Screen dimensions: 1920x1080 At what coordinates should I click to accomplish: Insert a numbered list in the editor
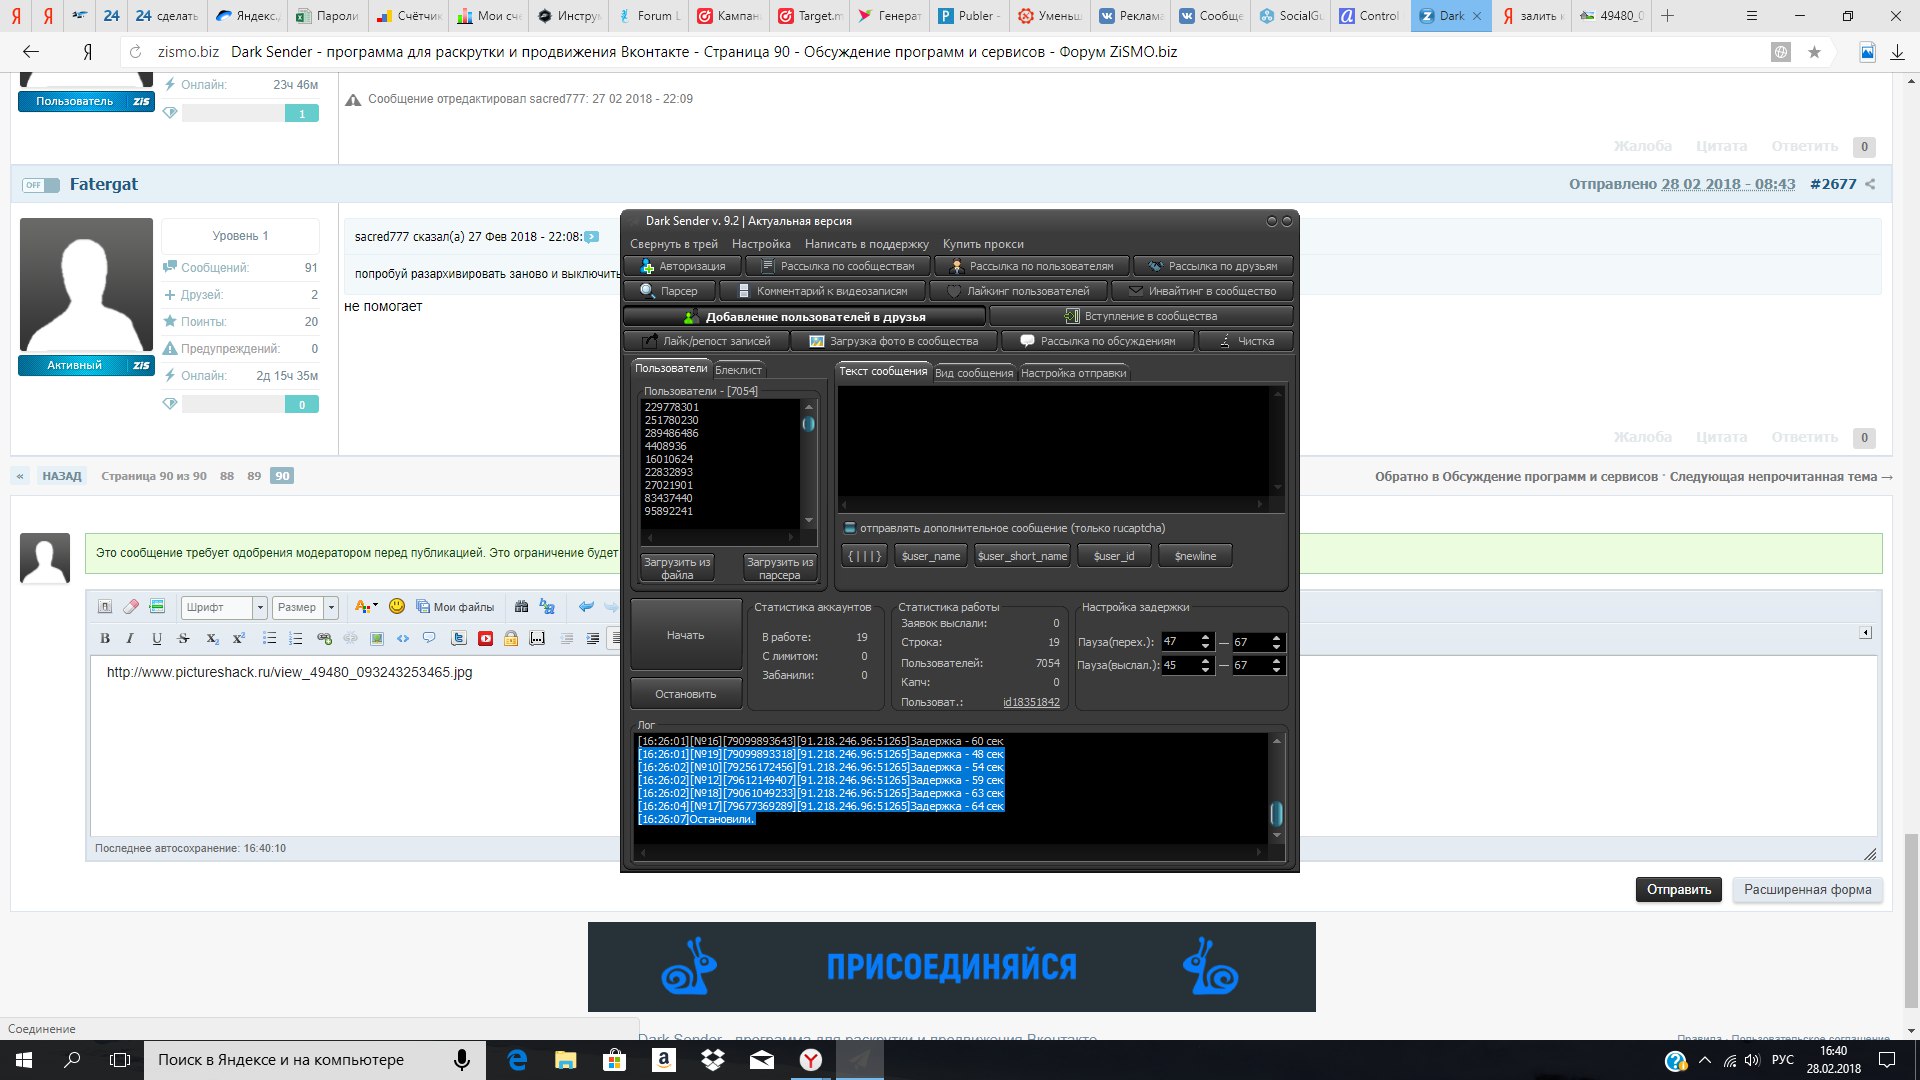pyautogui.click(x=295, y=638)
